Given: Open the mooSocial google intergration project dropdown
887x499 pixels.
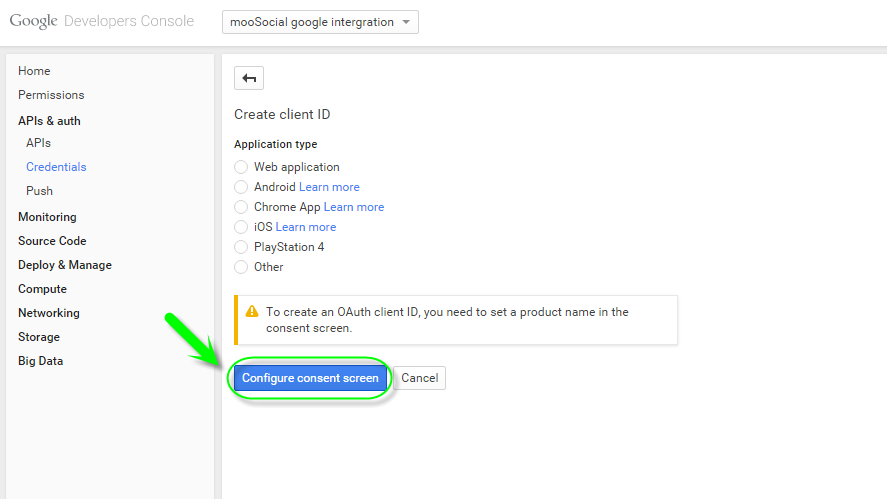Looking at the screenshot, I should coord(320,22).
